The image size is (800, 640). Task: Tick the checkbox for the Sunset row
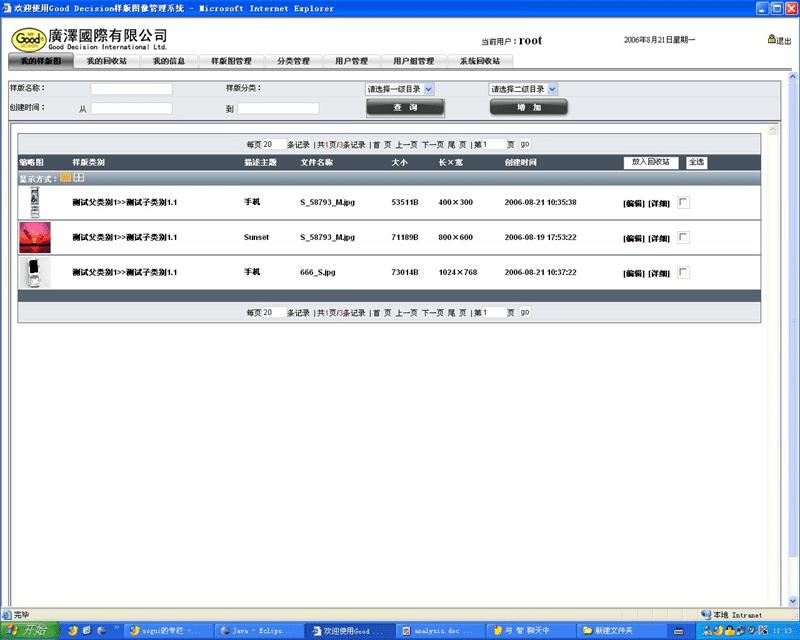(683, 237)
